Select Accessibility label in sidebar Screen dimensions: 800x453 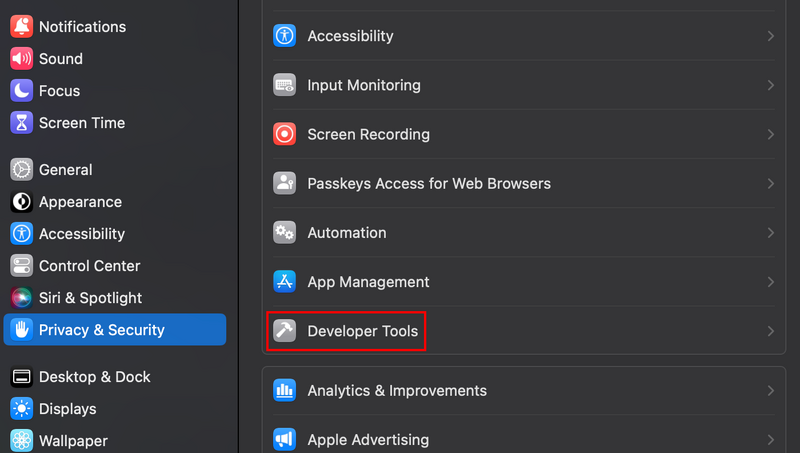(82, 234)
